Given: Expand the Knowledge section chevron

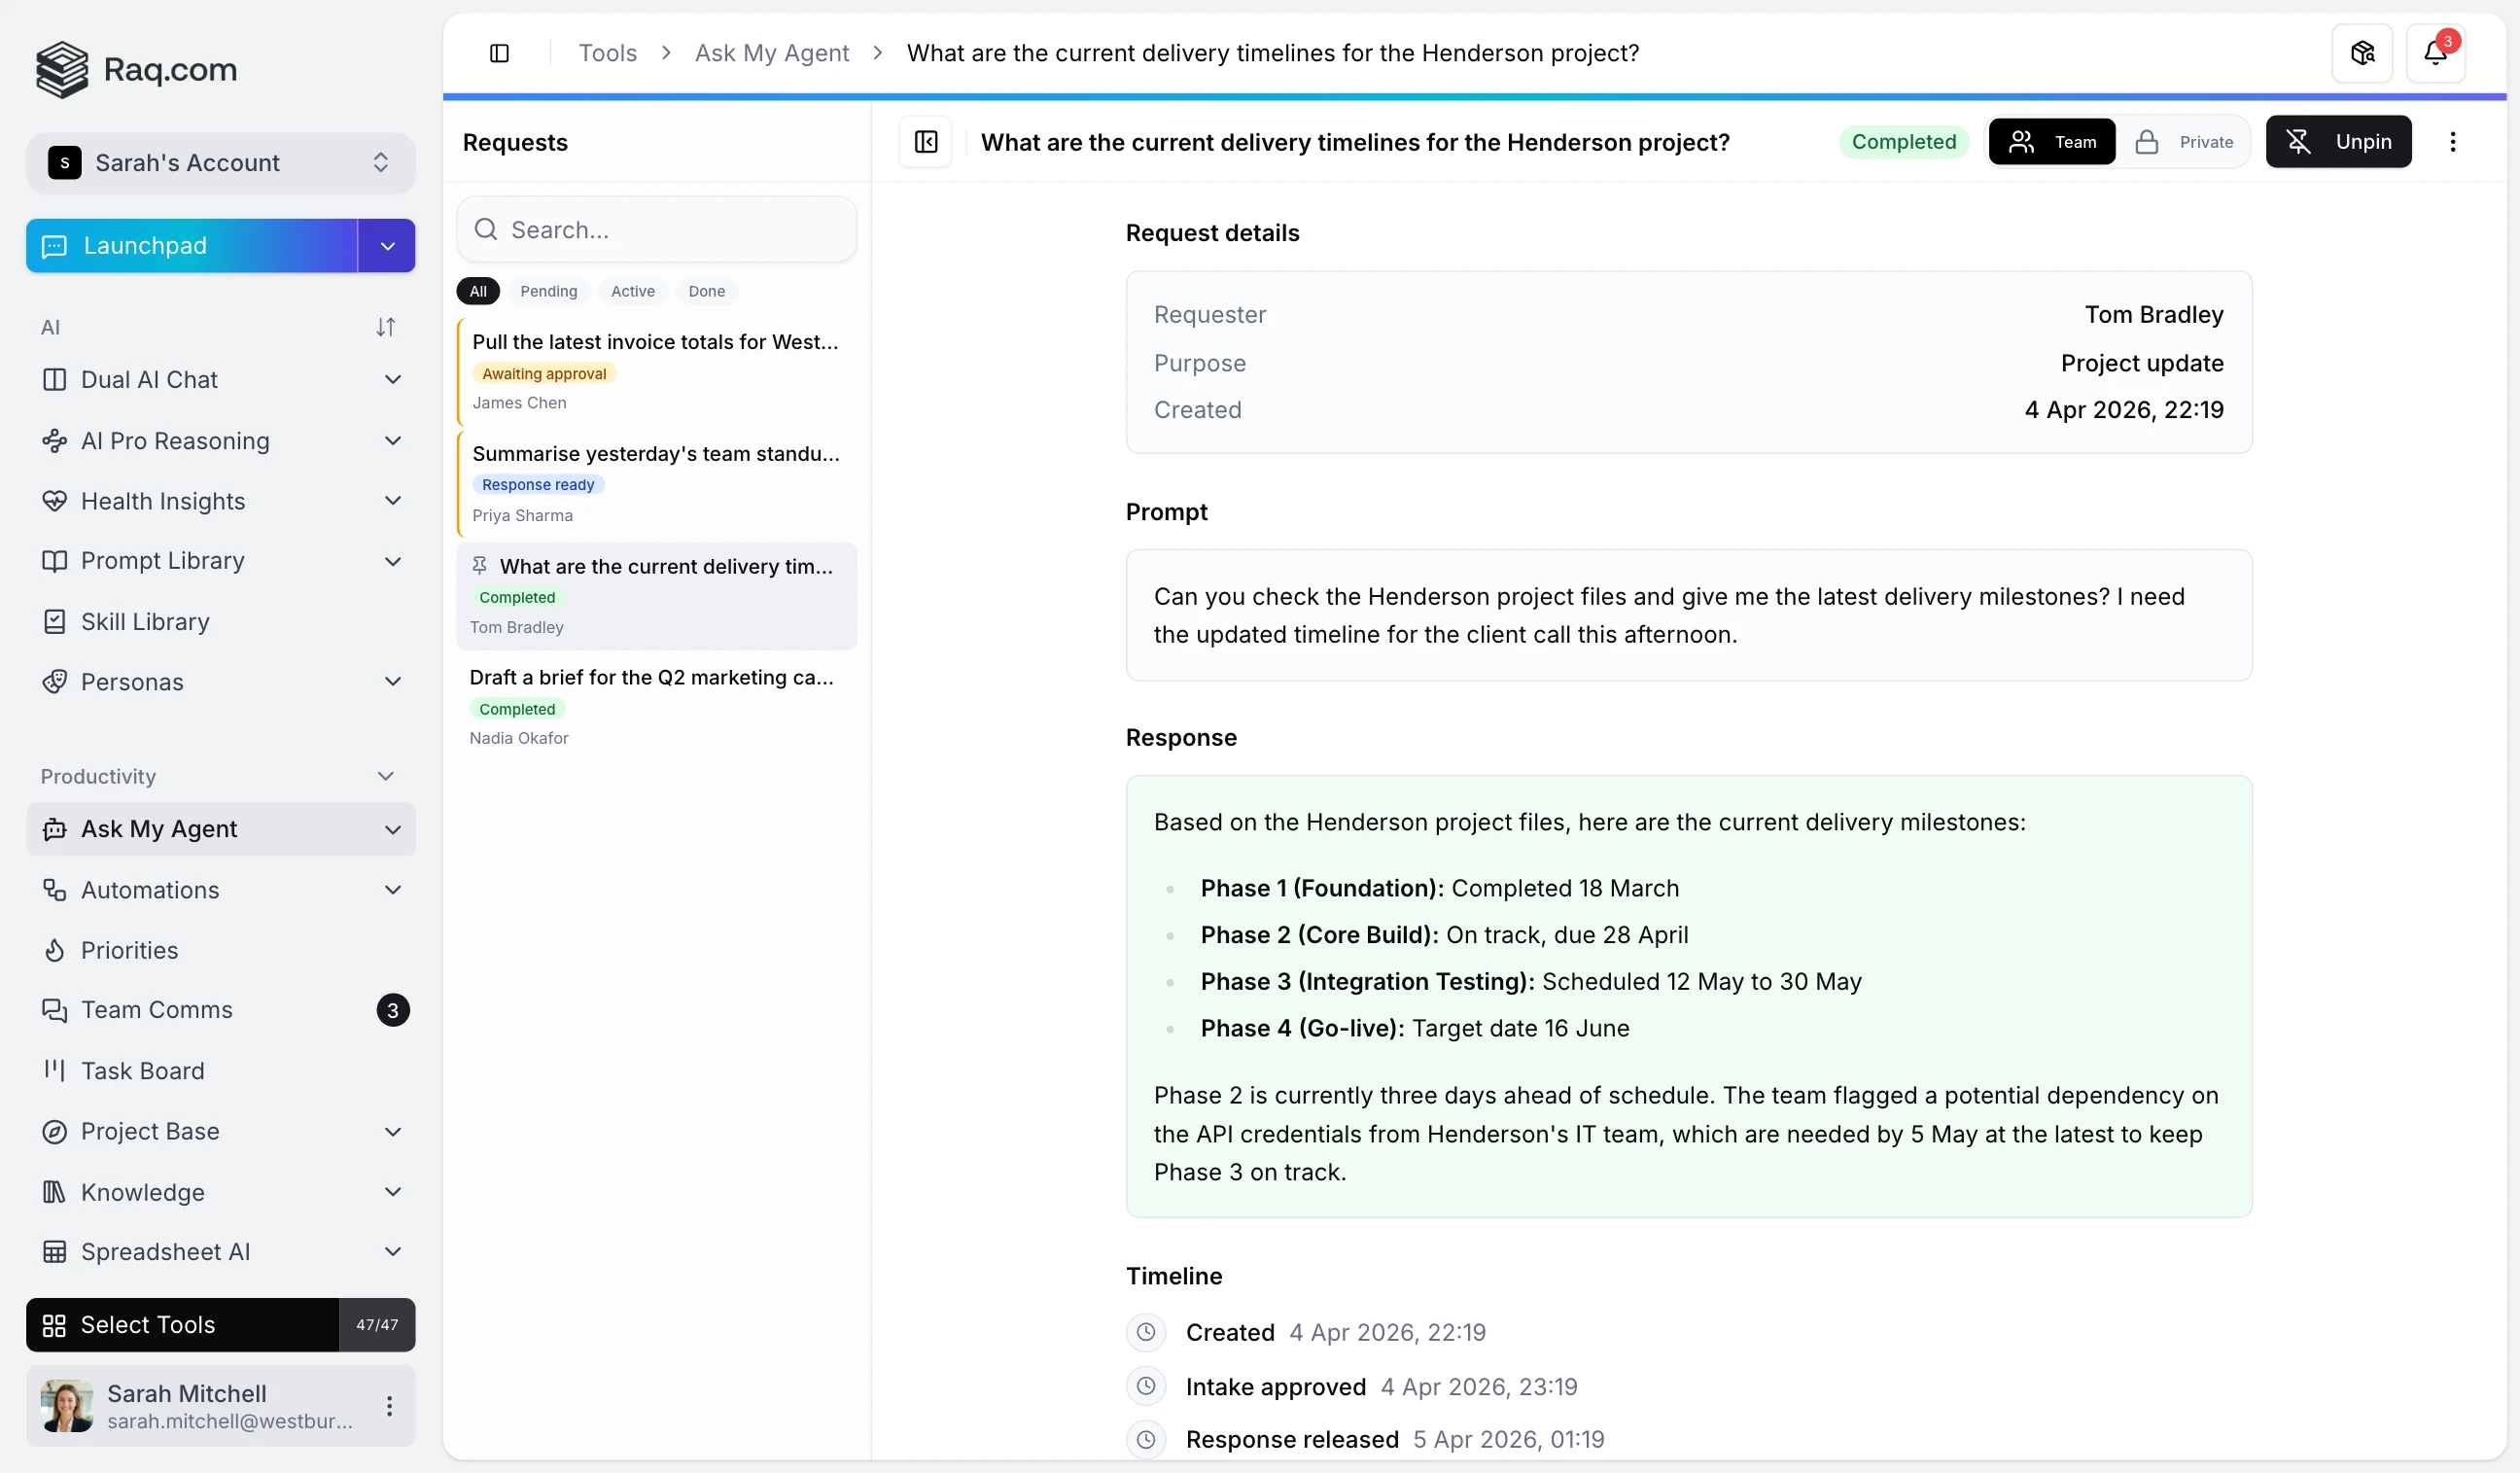Looking at the screenshot, I should tap(393, 1191).
